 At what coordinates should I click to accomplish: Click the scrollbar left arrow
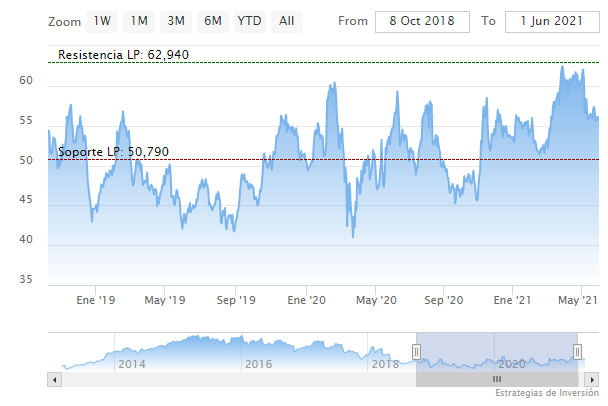53,380
